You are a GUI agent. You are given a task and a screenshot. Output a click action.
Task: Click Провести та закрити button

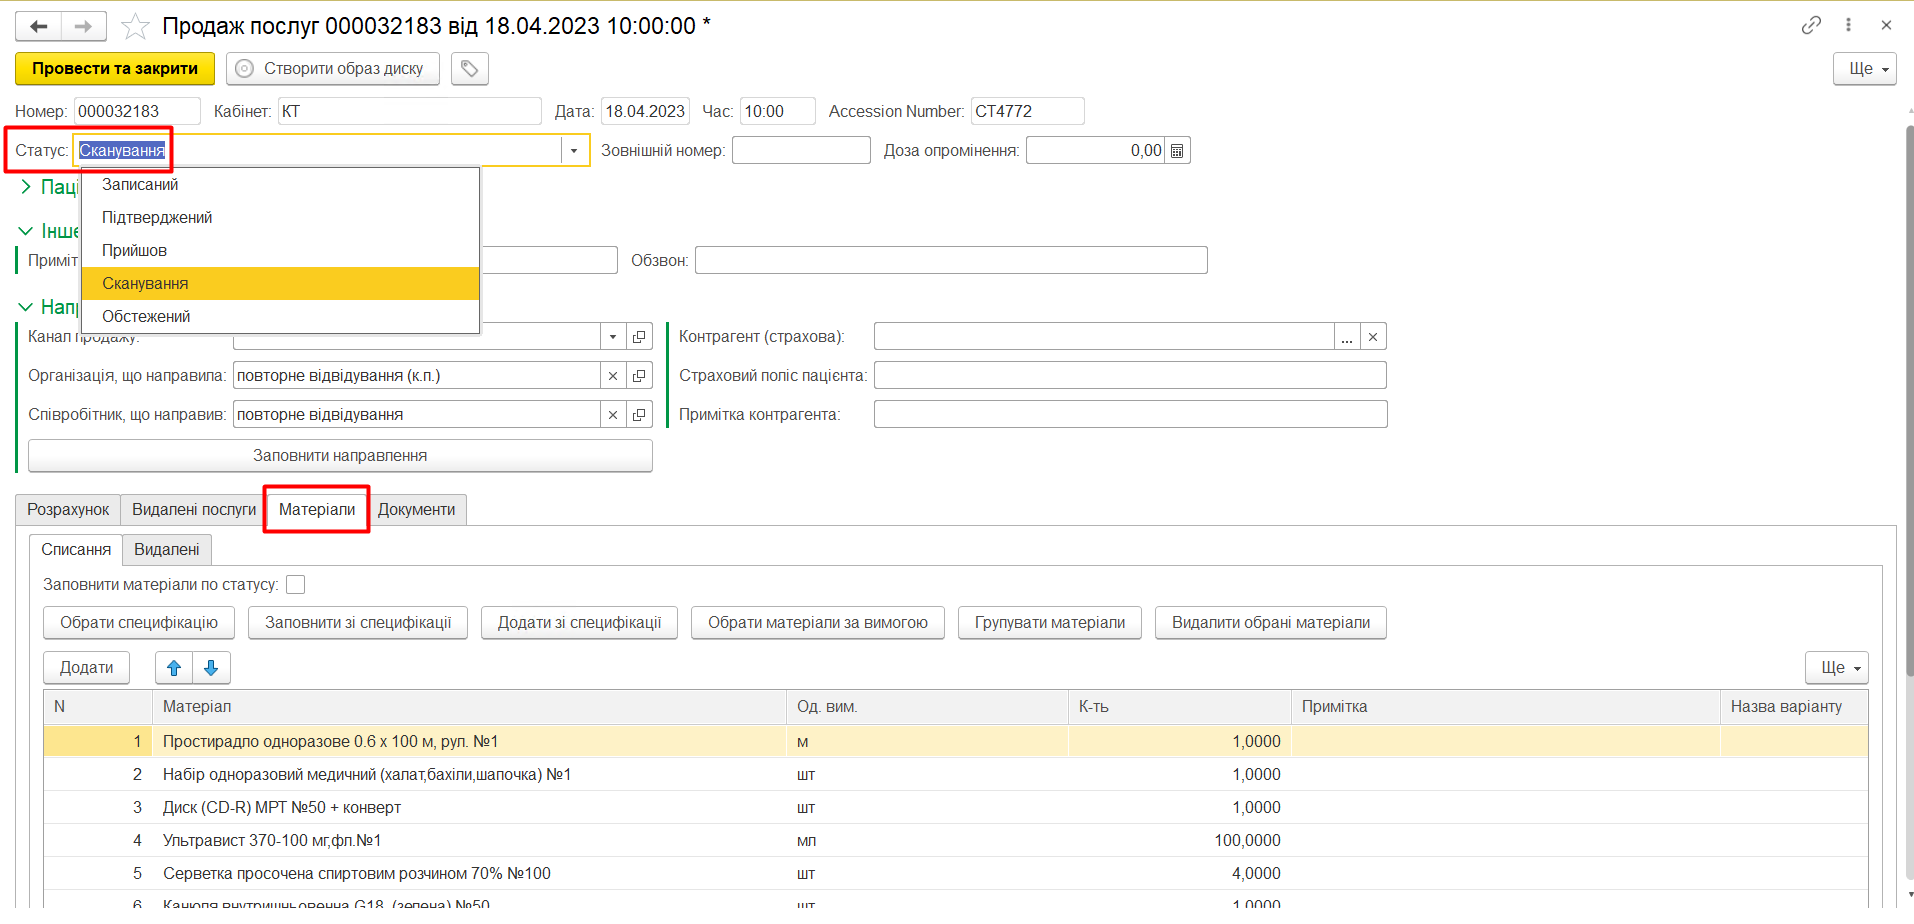coord(115,69)
